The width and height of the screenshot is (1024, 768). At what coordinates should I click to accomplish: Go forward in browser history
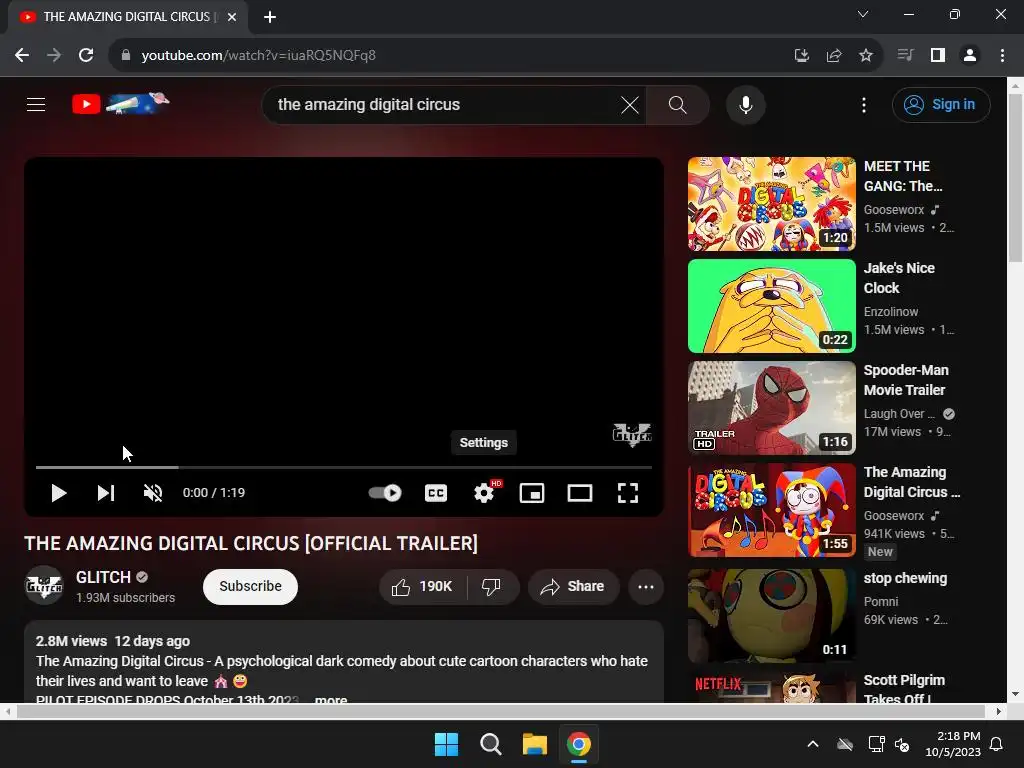pyautogui.click(x=54, y=56)
